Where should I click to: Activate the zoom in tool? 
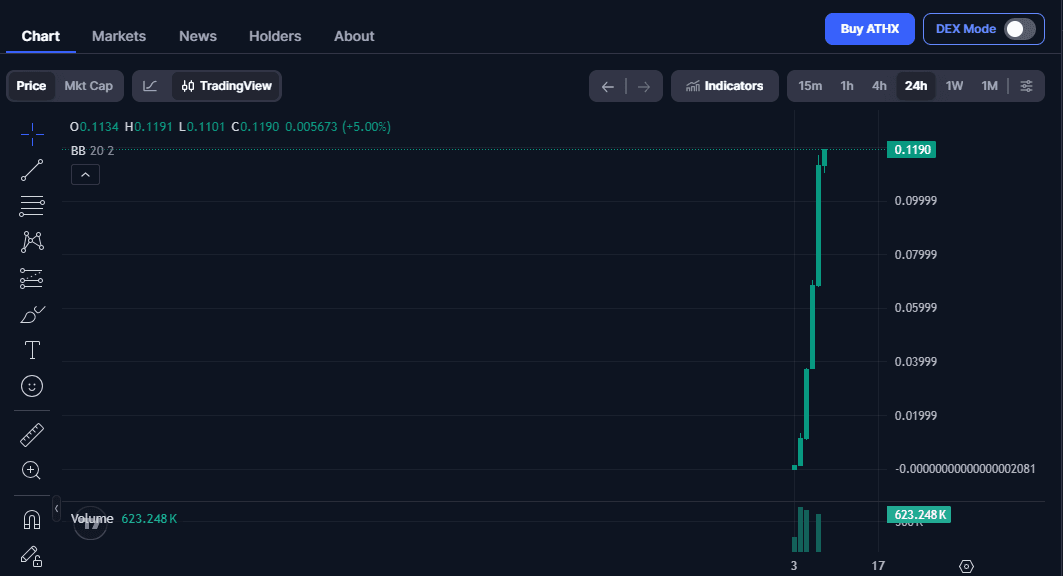click(32, 470)
